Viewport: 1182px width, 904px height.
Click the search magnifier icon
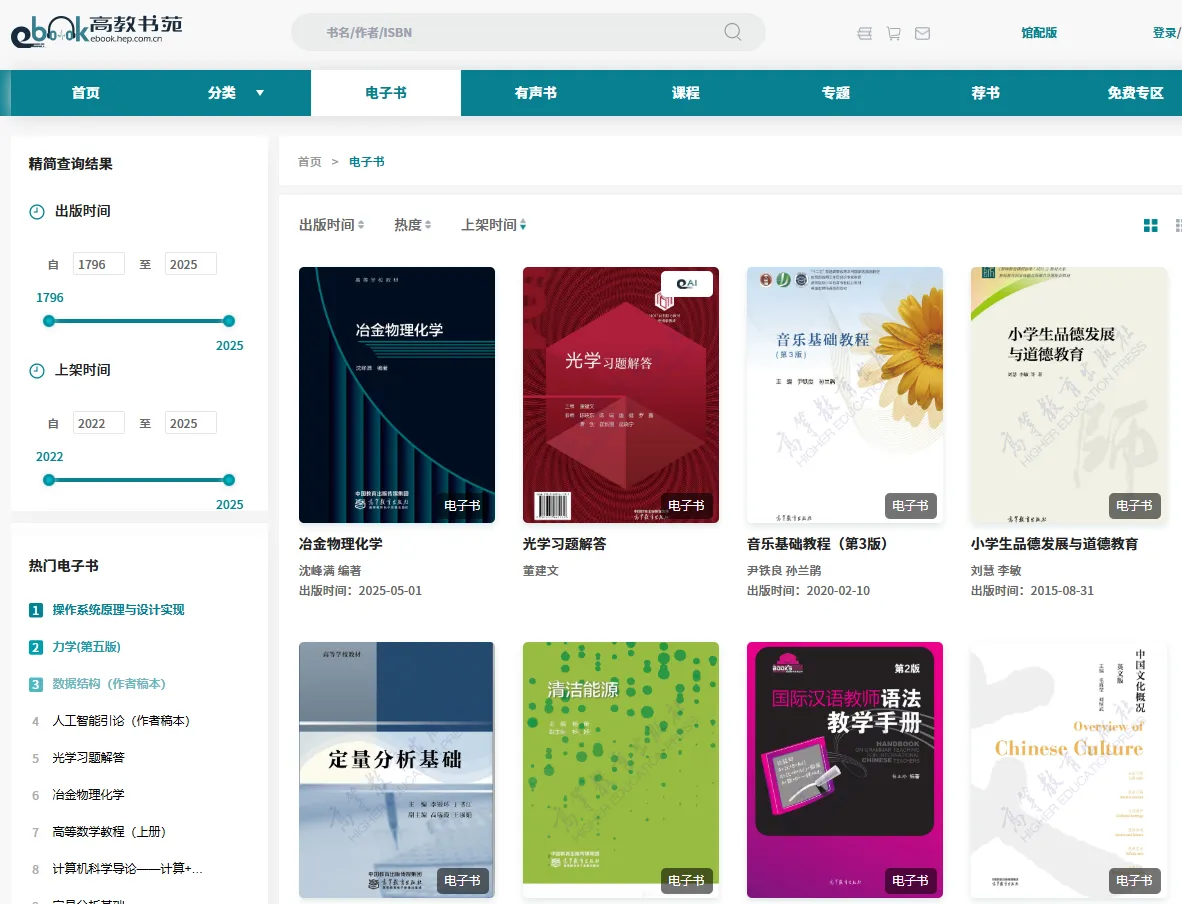click(733, 32)
